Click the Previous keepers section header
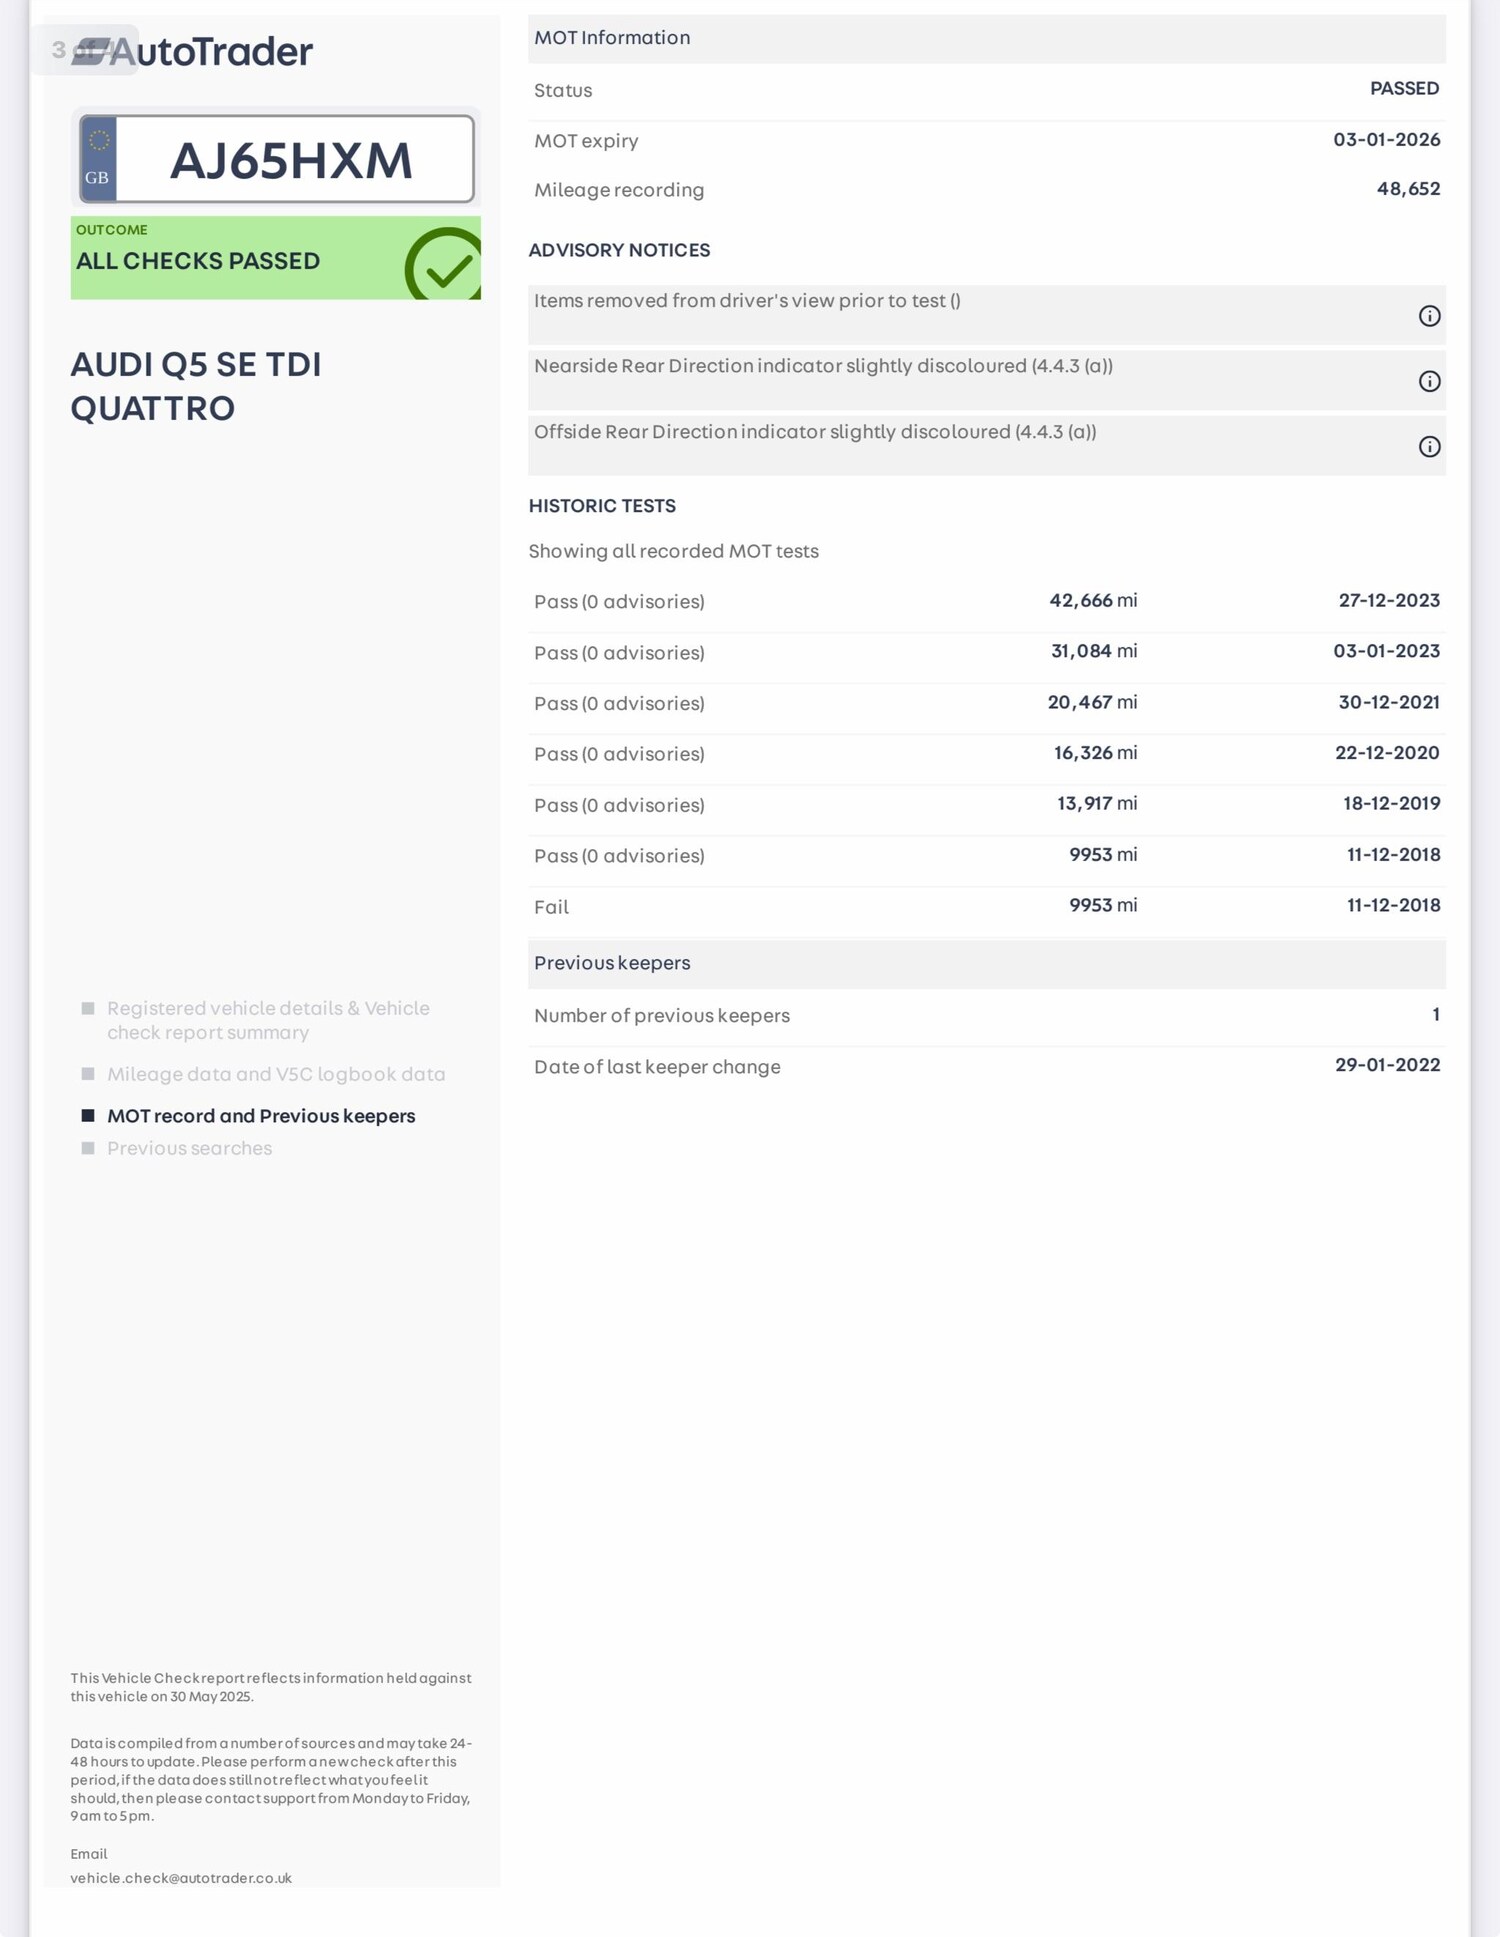The width and height of the screenshot is (1500, 1937). (x=986, y=963)
